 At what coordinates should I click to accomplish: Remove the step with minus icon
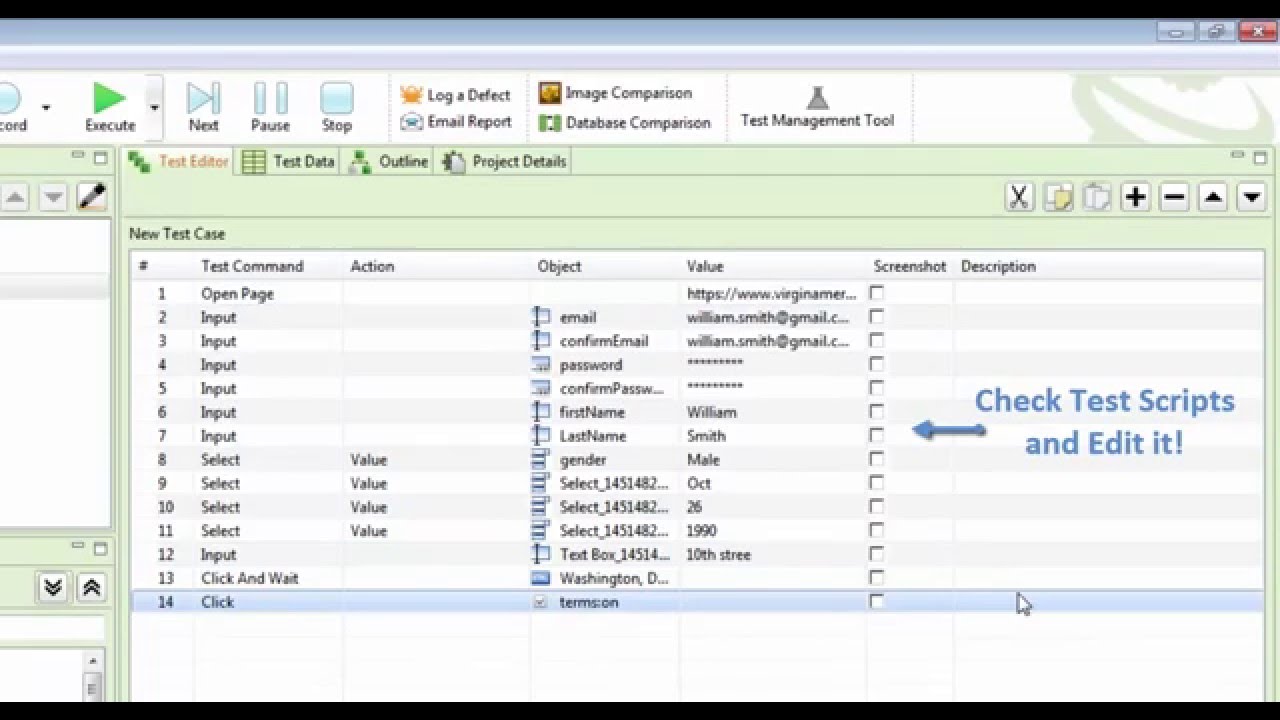(1174, 197)
